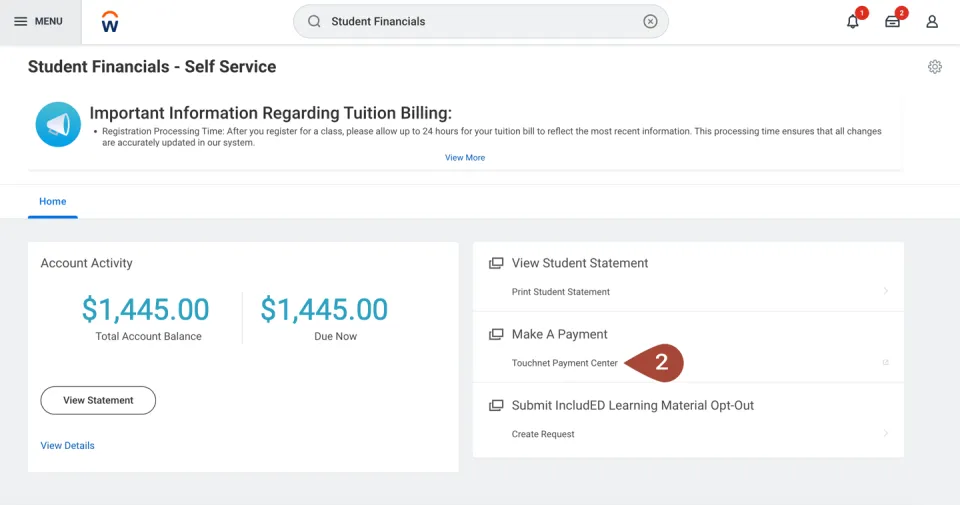
Task: Click the Submit IncludED Learning Material Opt-Out heading
Action: [x=633, y=405]
